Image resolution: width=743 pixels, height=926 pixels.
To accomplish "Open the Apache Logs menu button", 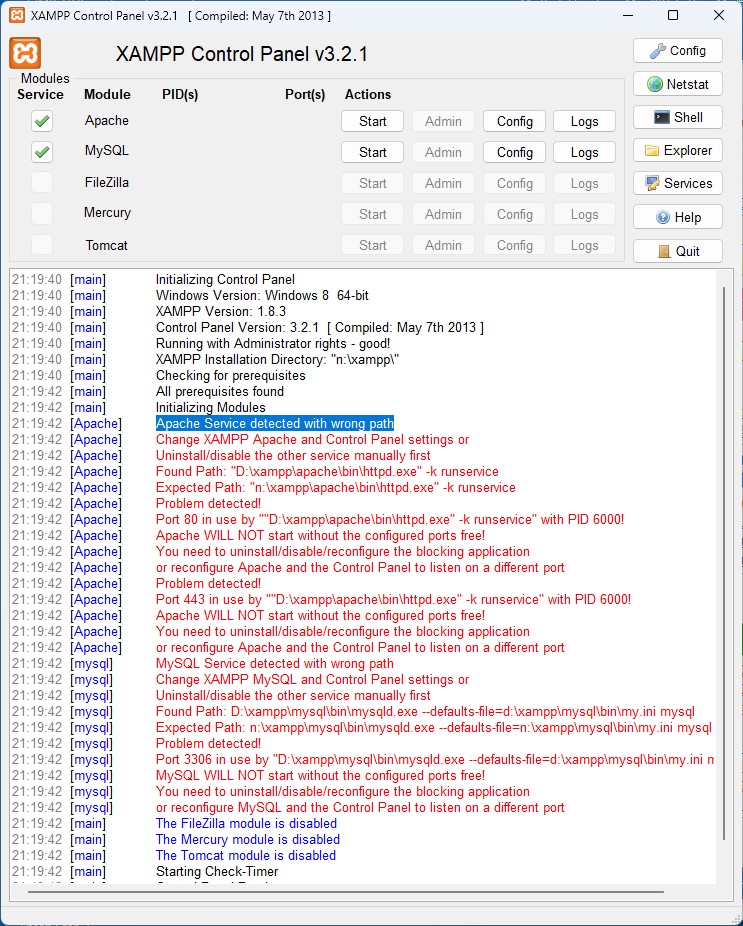I will coord(584,121).
